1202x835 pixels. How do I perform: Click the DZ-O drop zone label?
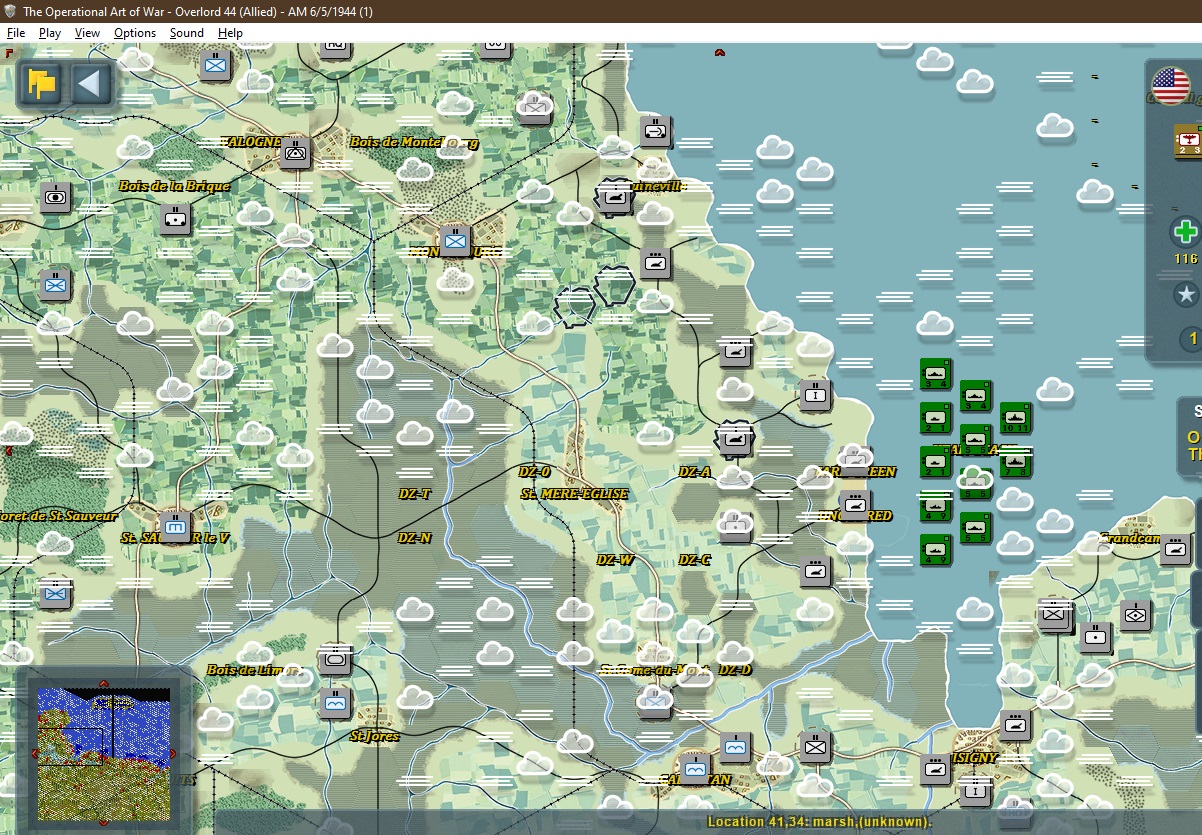tap(534, 472)
